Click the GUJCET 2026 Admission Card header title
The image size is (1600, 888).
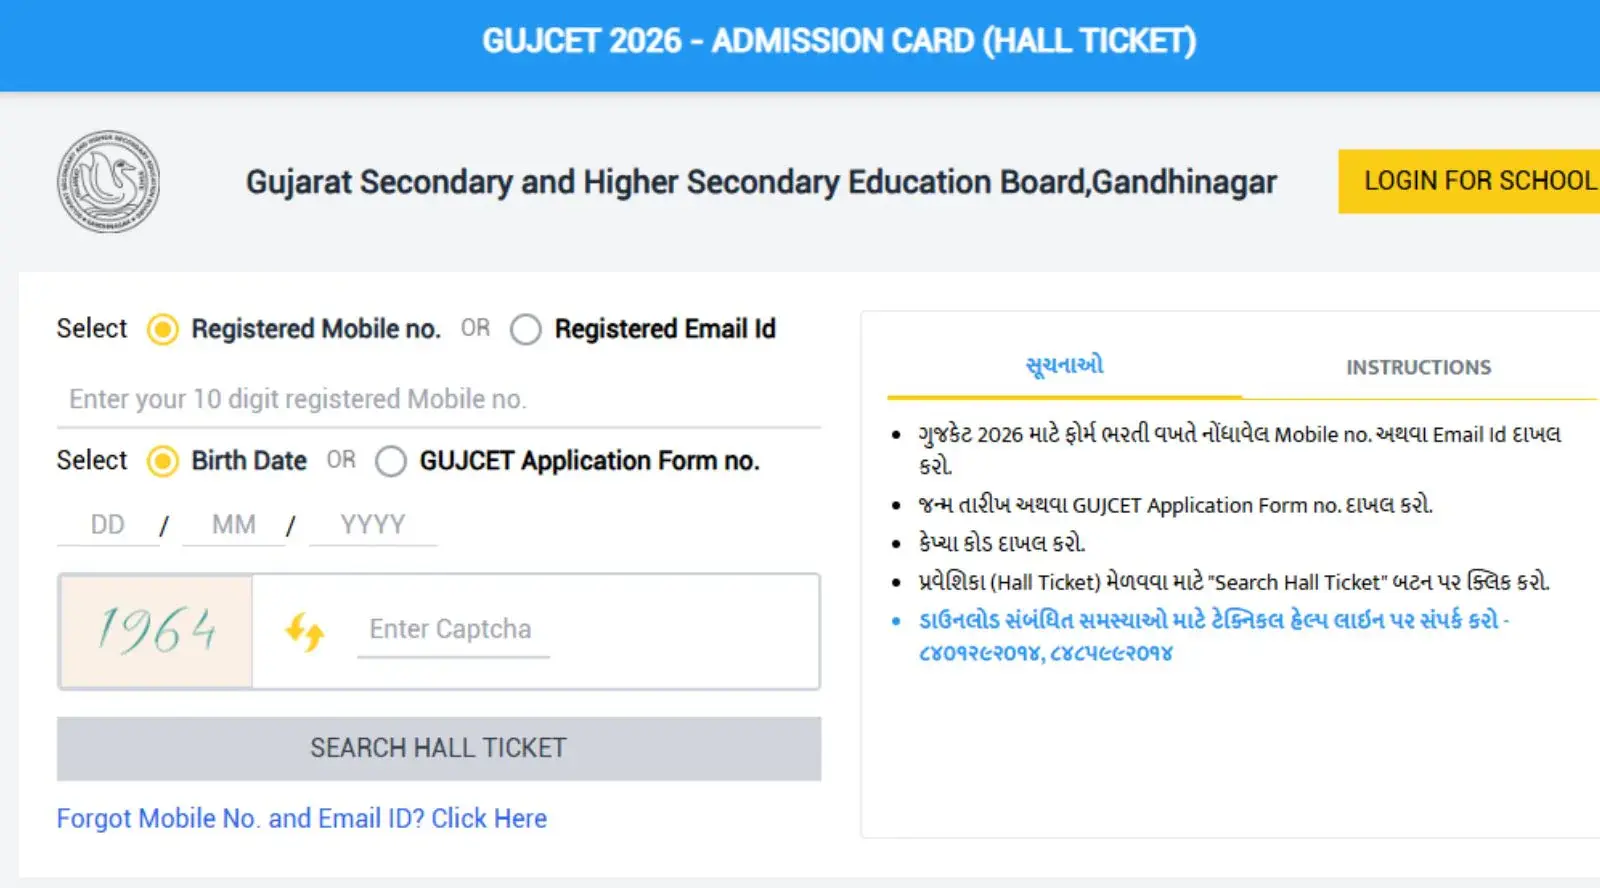838,41
